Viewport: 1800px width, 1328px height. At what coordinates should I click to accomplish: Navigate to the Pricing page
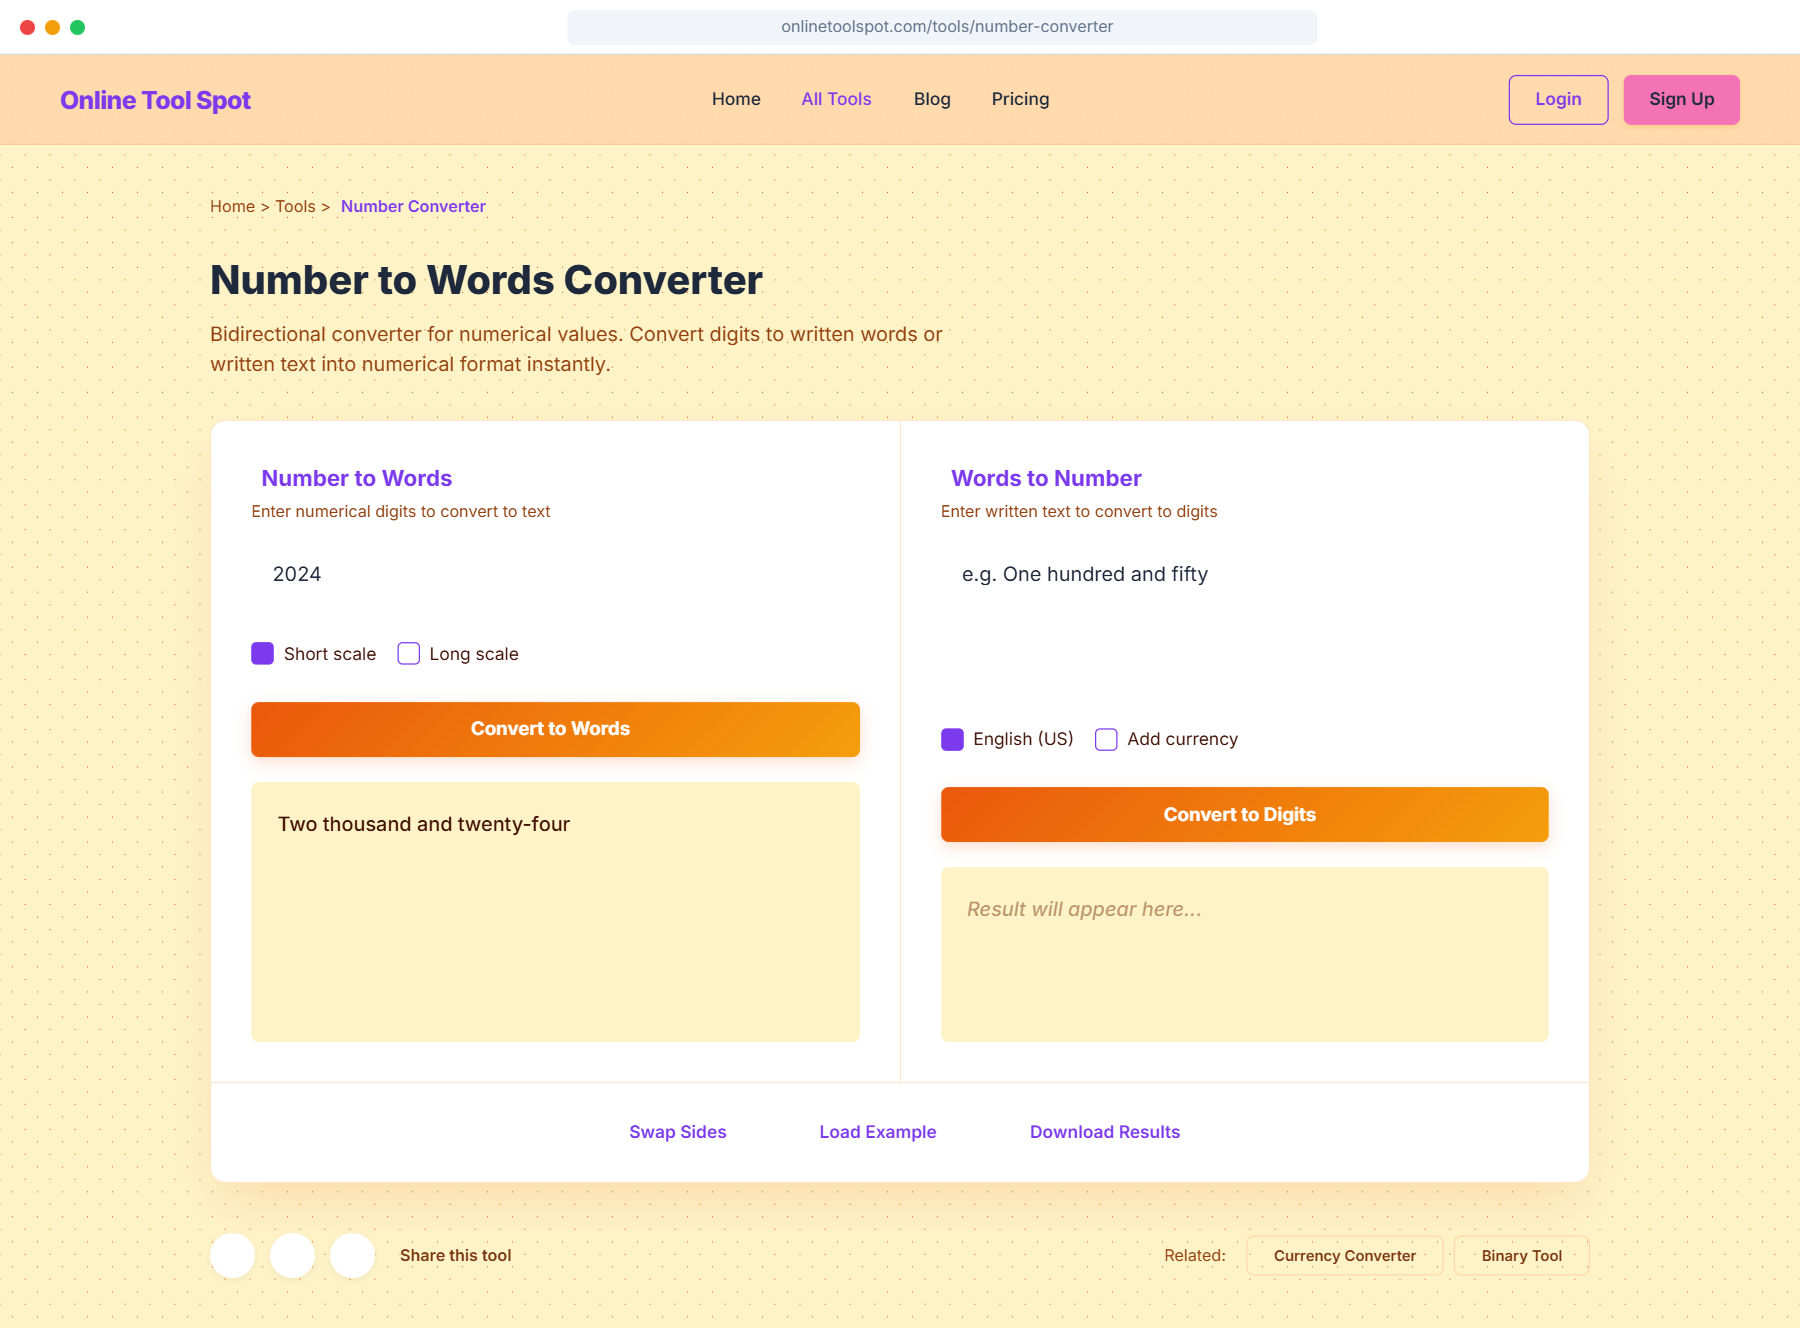tap(1020, 99)
